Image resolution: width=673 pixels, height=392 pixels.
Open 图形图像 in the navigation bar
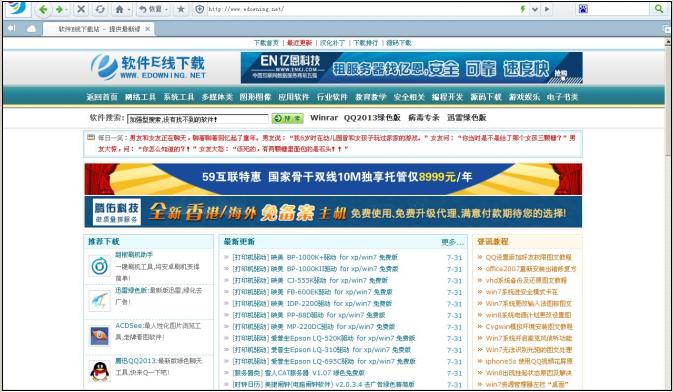(255, 97)
